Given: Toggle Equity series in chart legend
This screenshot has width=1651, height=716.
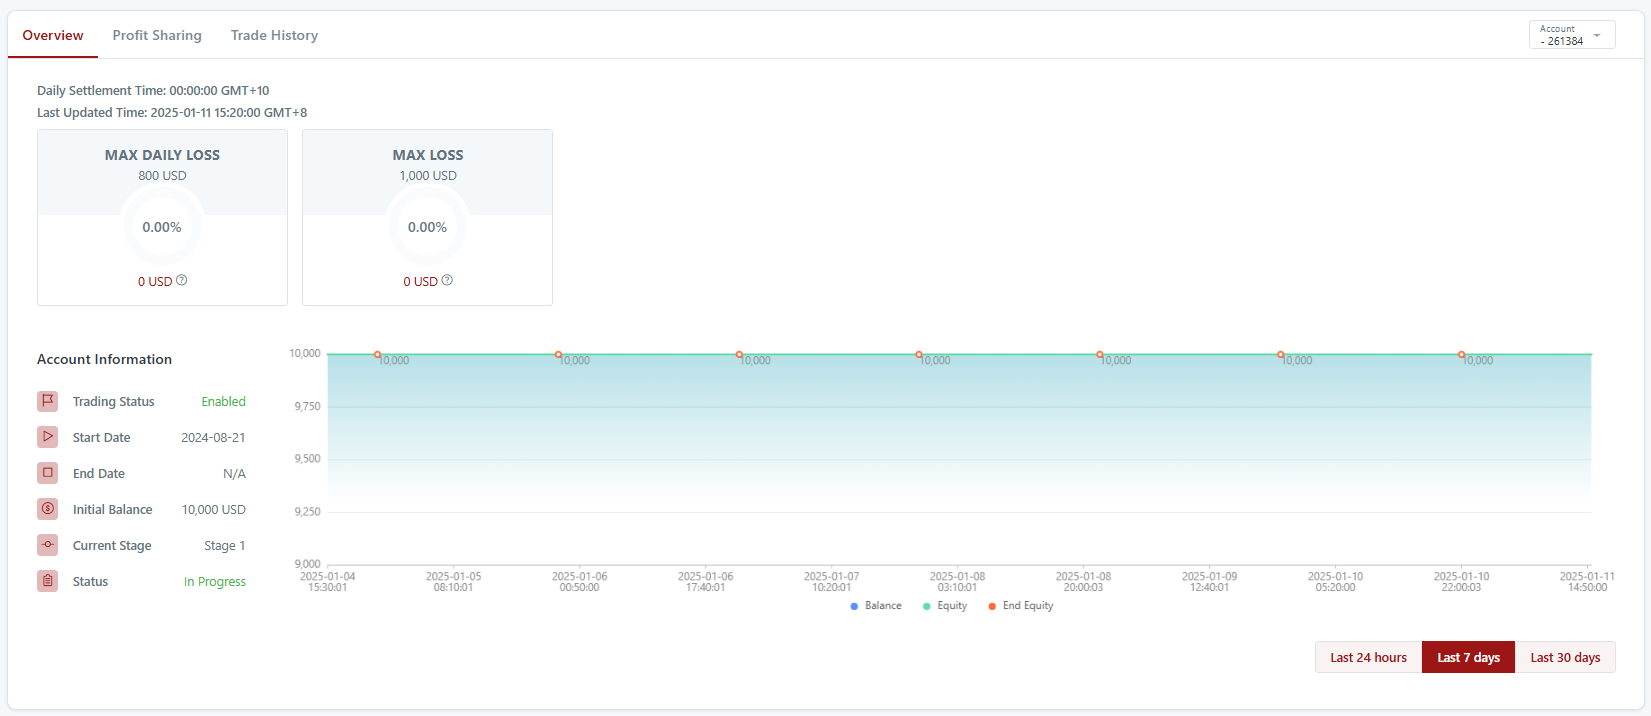Looking at the screenshot, I should point(945,606).
